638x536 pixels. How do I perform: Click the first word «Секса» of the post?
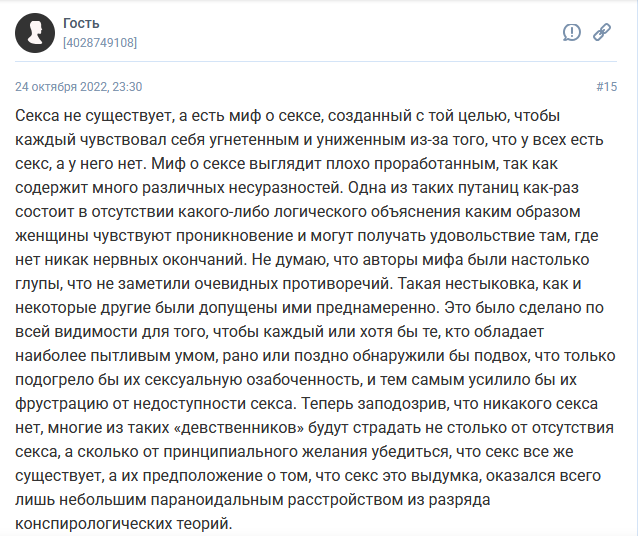(38, 114)
